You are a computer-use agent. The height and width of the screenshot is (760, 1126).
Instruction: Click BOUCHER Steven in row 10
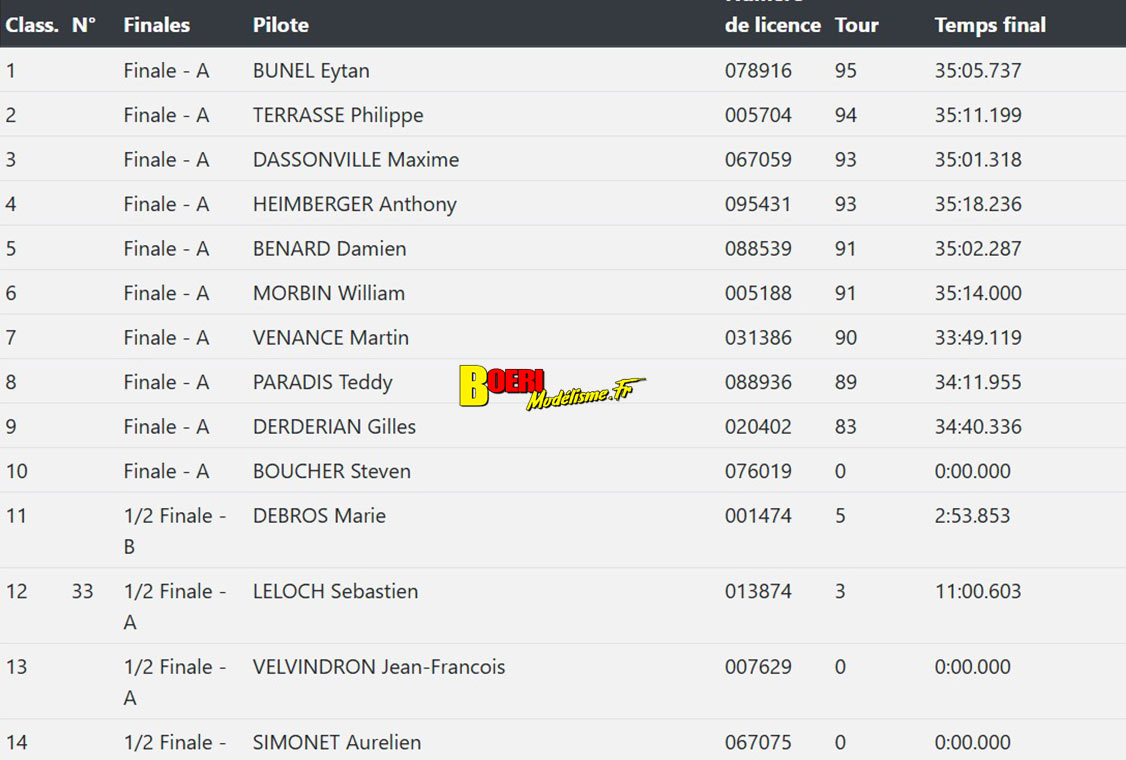click(x=331, y=471)
